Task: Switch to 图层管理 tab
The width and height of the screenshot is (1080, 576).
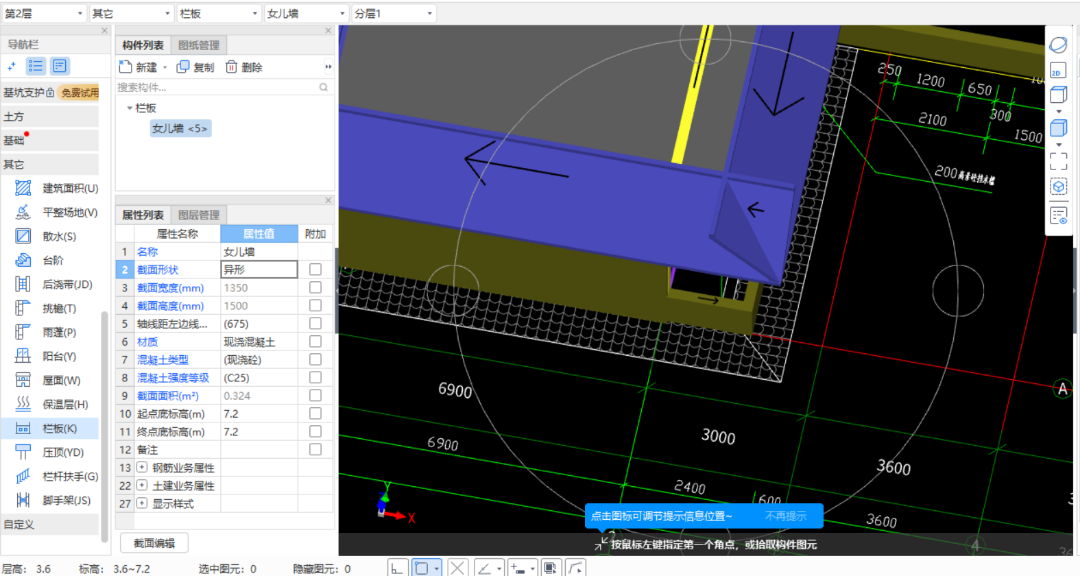Action: [x=198, y=215]
